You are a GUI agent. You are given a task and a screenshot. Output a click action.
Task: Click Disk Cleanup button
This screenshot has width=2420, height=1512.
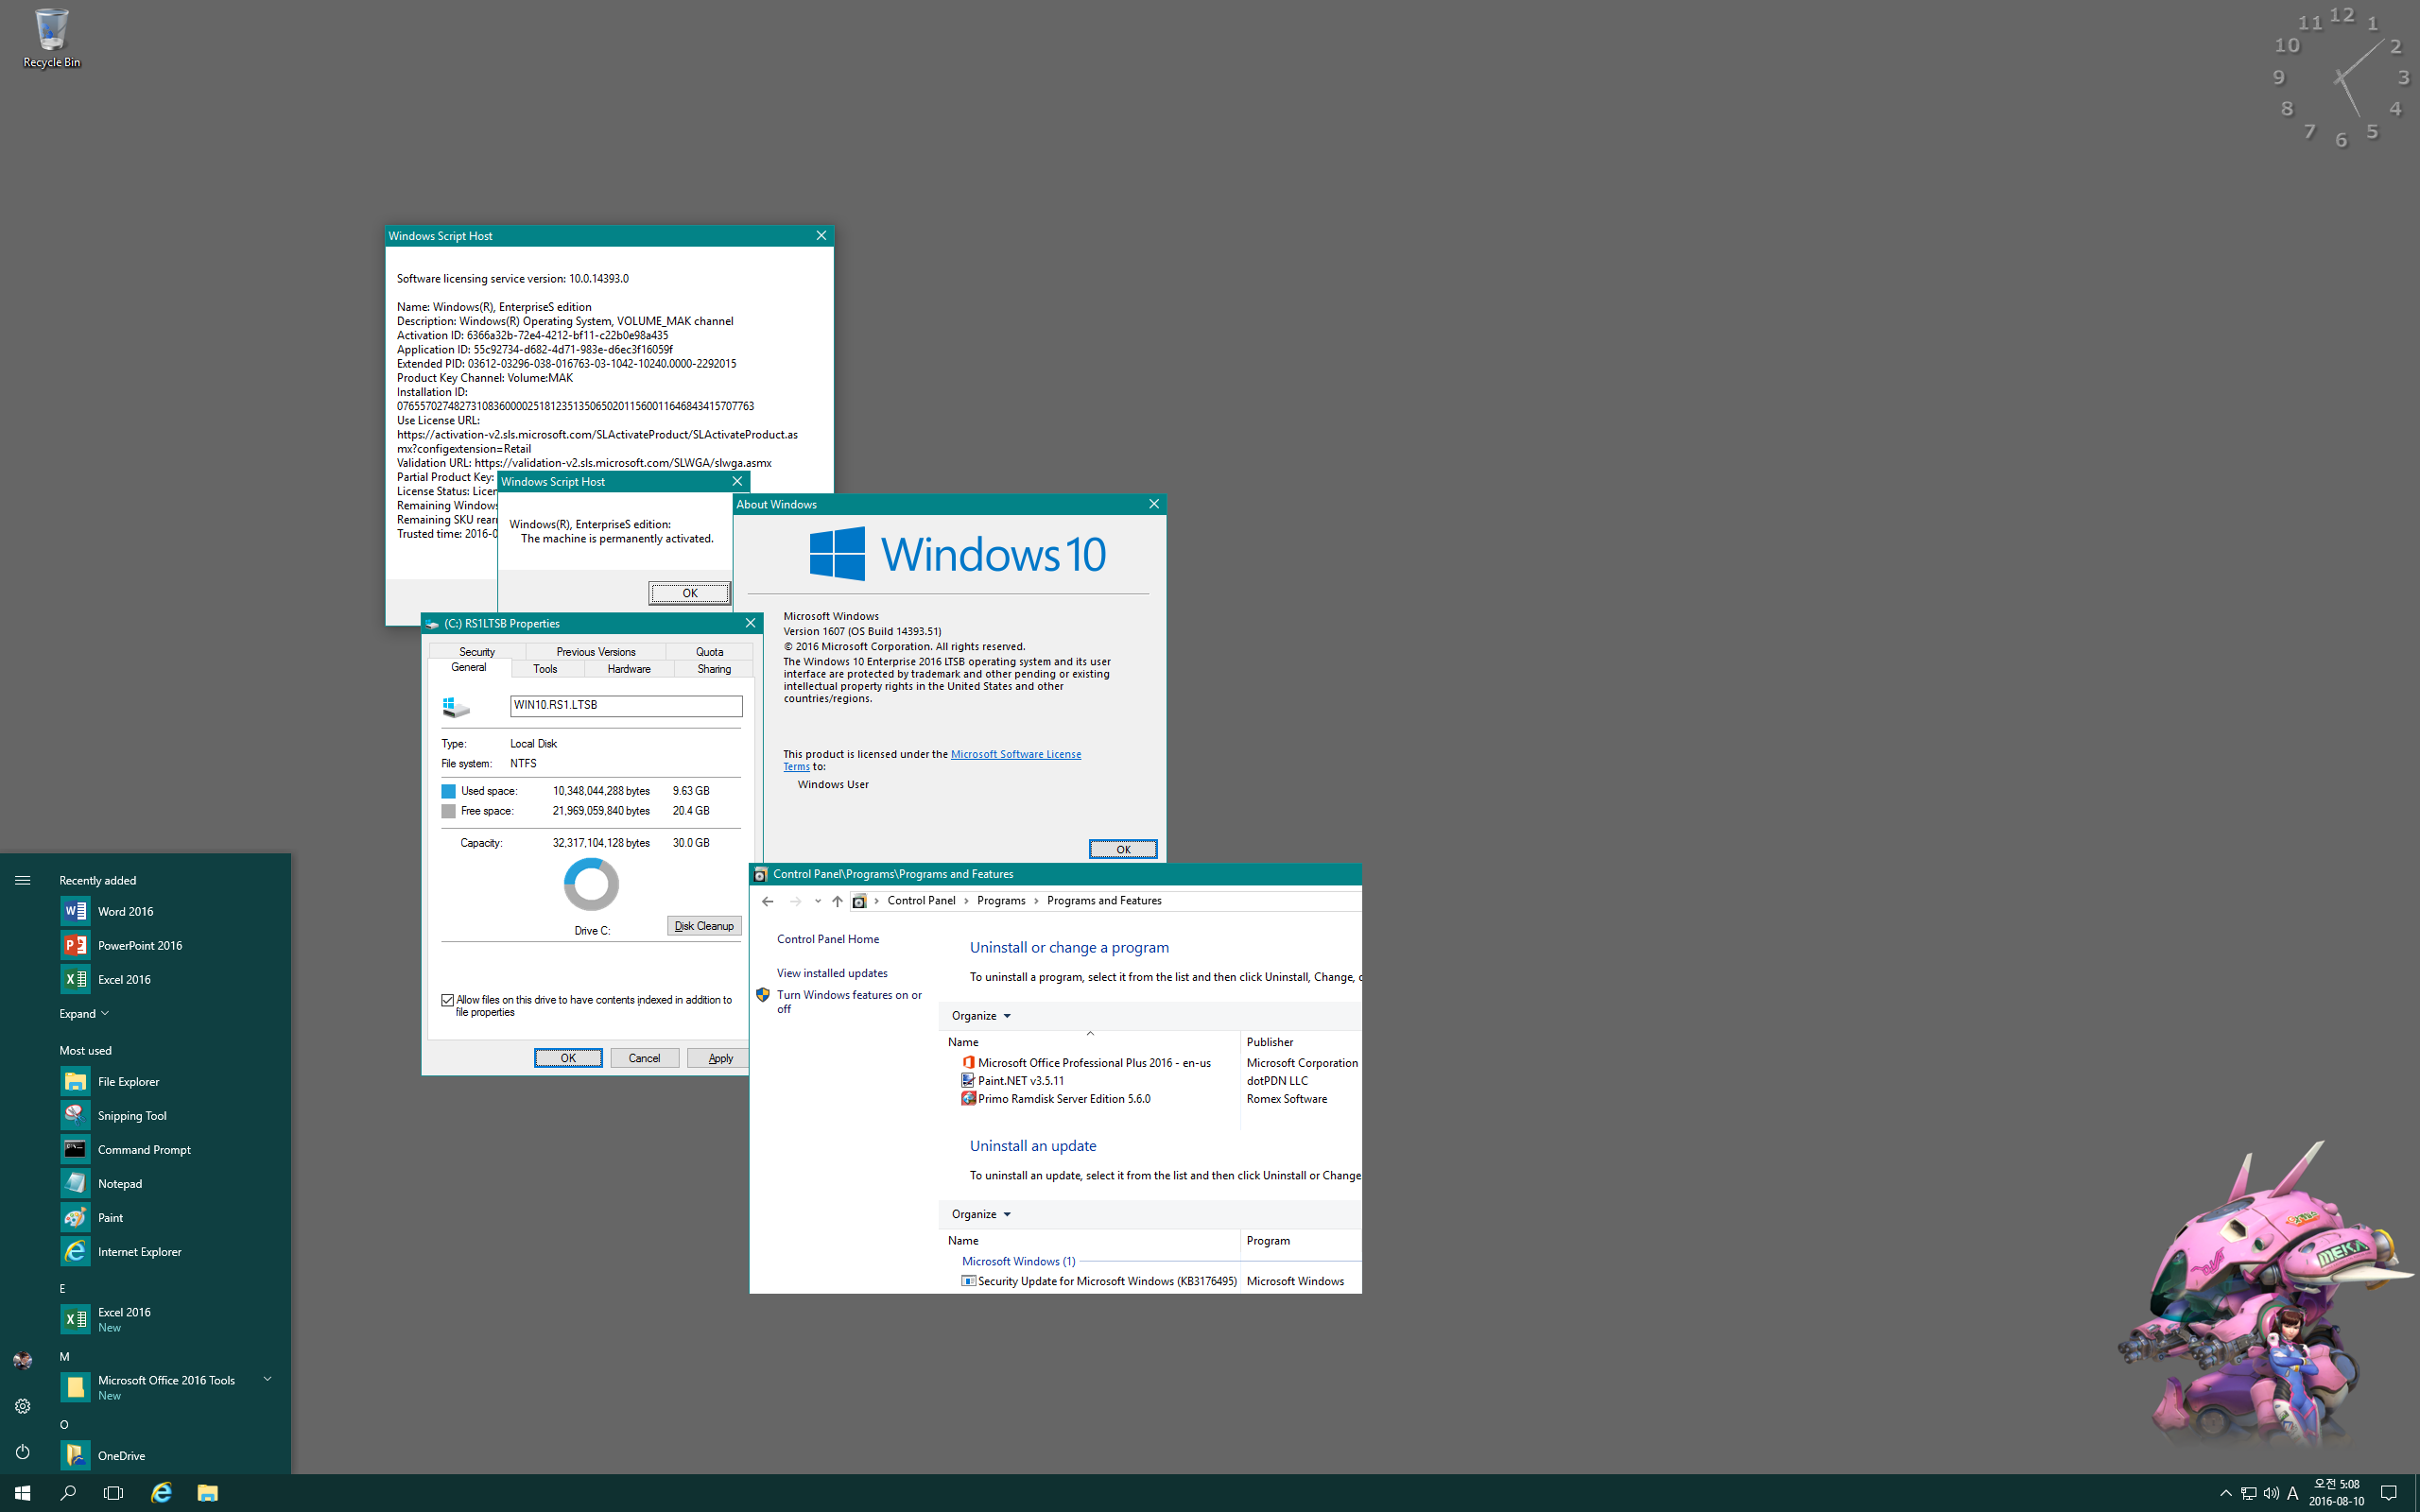(704, 926)
